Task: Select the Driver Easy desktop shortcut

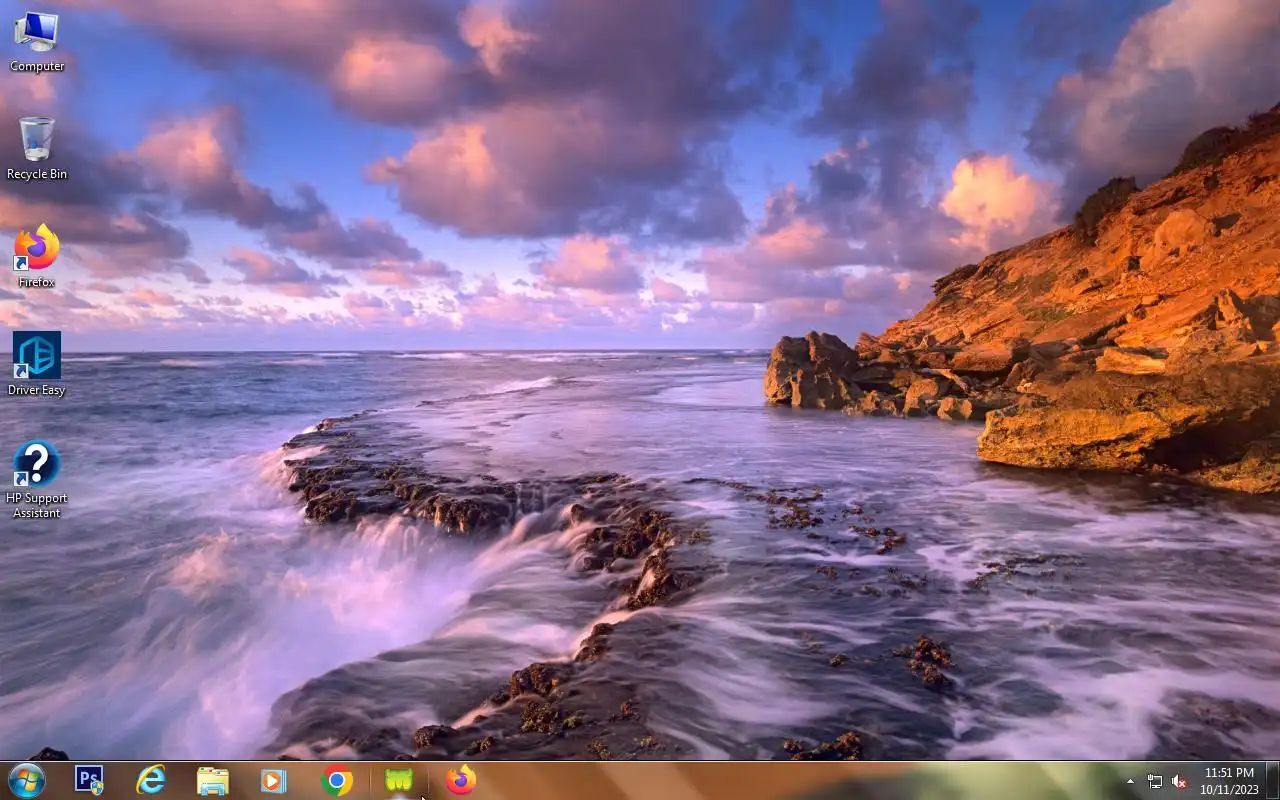Action: (37, 365)
